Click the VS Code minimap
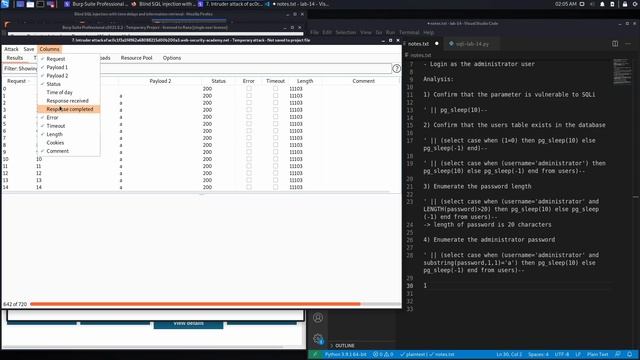The height and width of the screenshot is (360, 640). tap(622, 71)
